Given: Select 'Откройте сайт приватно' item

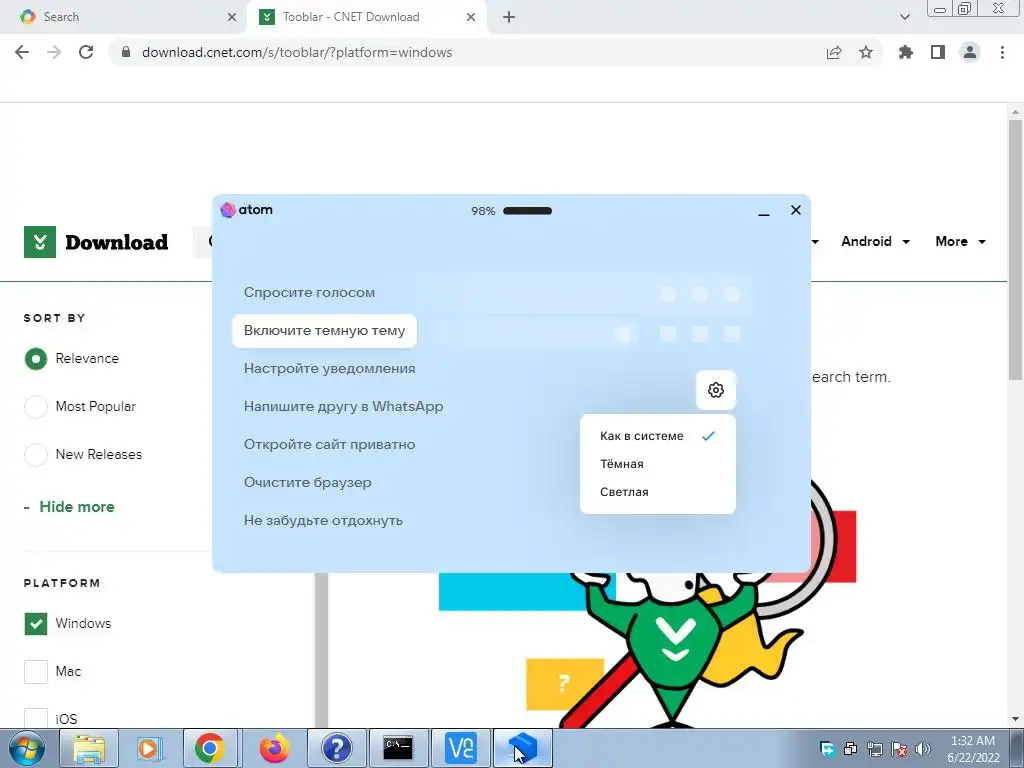Looking at the screenshot, I should pos(329,444).
